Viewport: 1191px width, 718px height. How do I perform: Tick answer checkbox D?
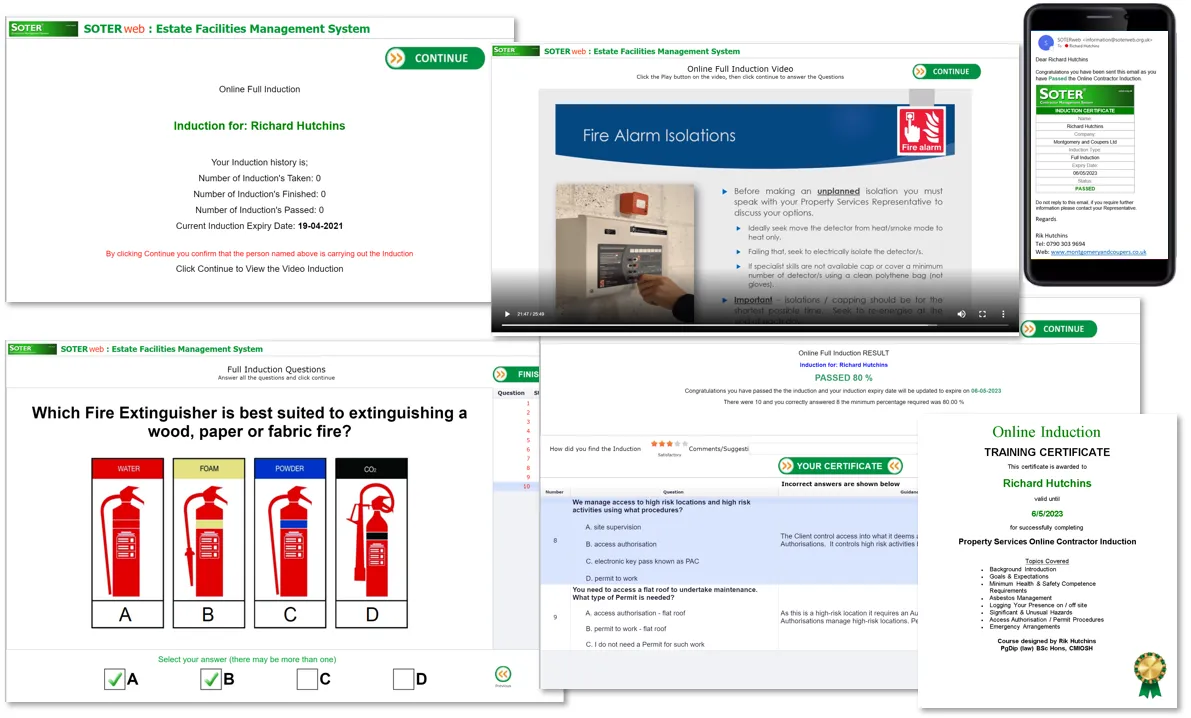[403, 678]
